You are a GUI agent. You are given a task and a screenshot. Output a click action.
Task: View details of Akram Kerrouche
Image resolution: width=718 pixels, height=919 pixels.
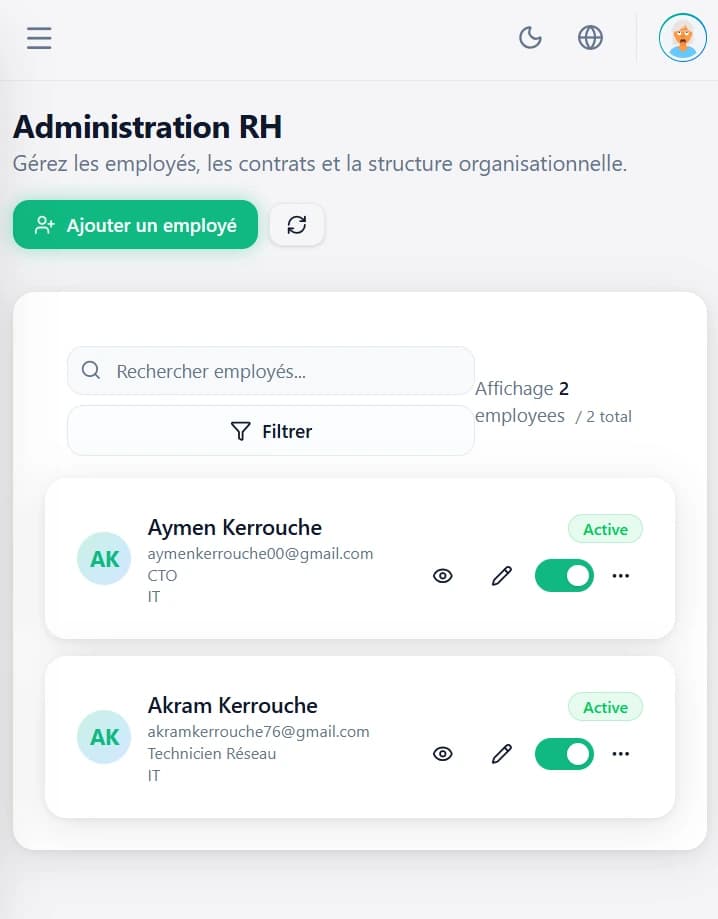pos(442,754)
